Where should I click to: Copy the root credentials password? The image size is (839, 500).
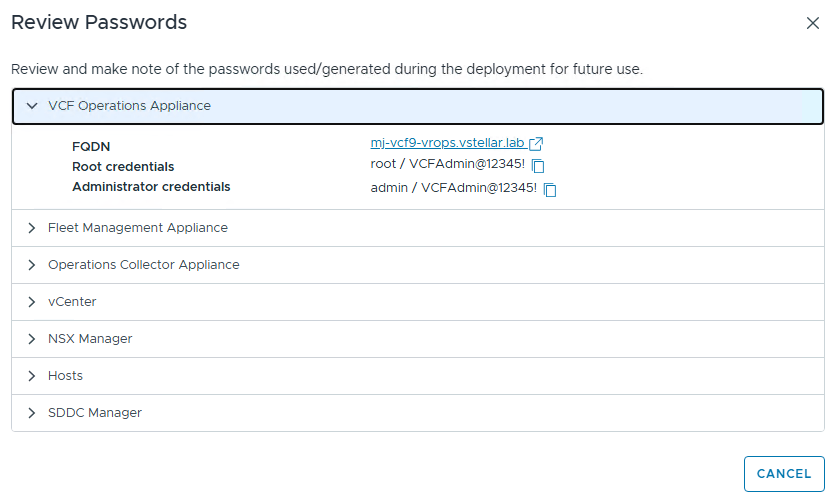coord(538,166)
